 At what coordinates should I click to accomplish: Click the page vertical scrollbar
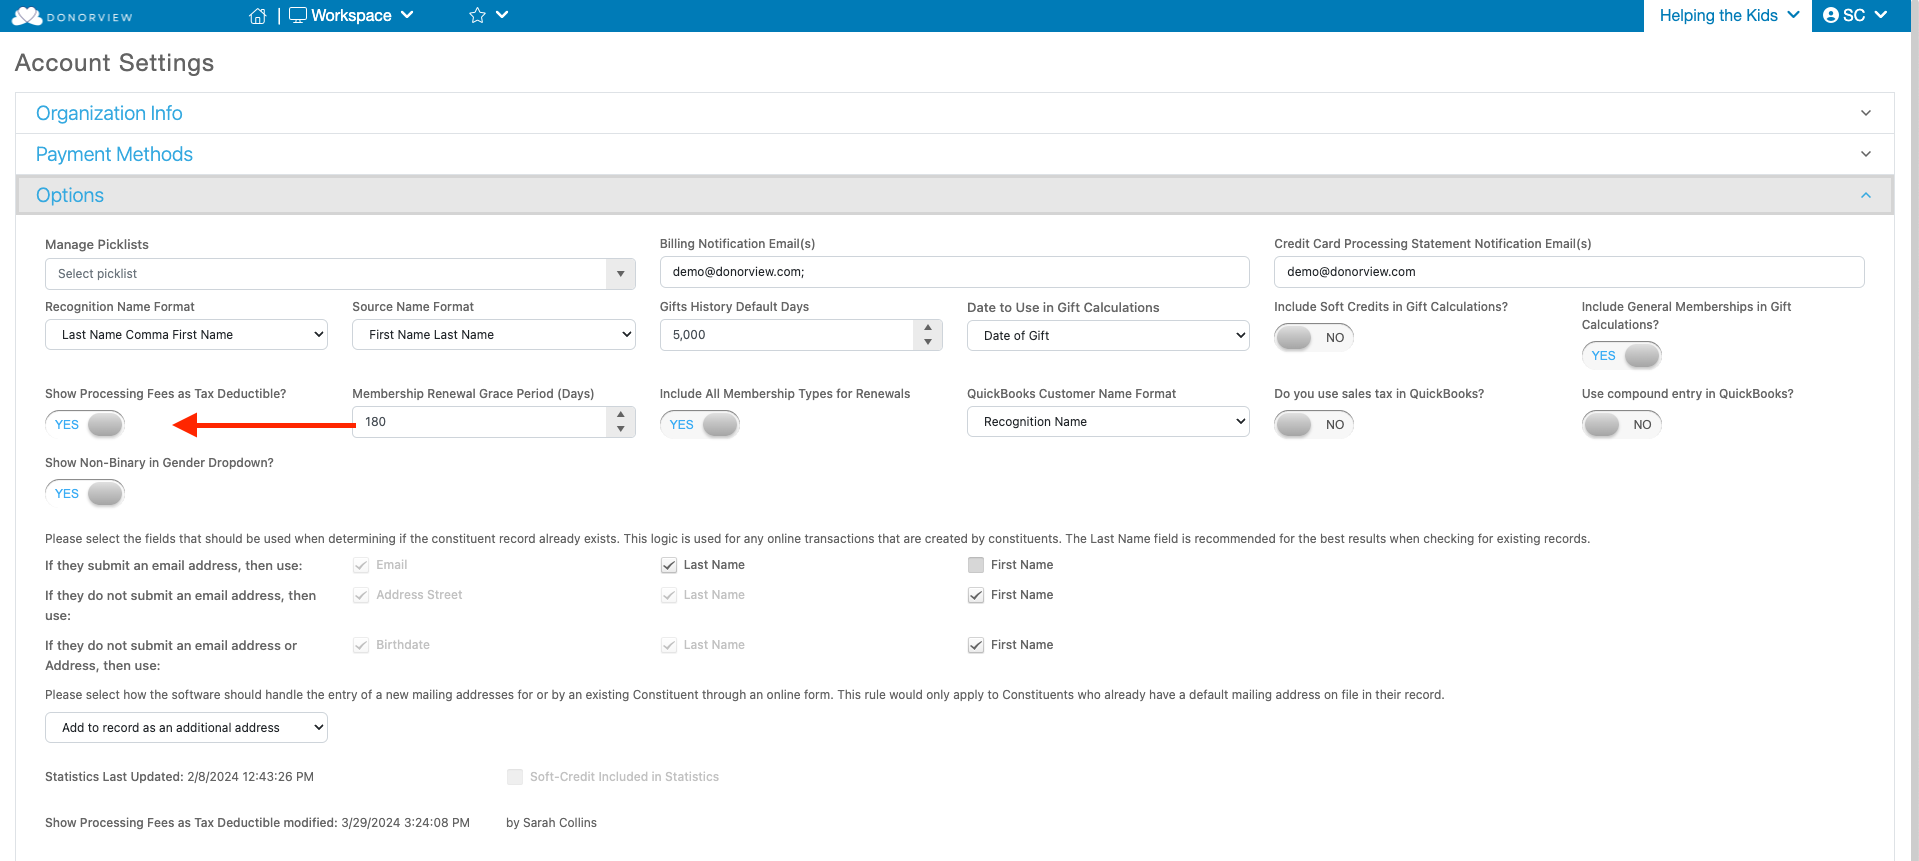point(1913,430)
